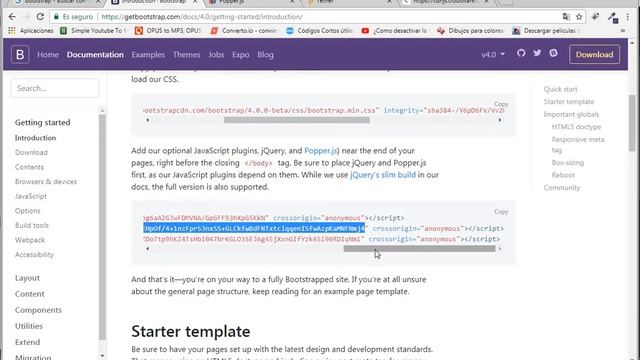Open JavaScript in sidebar
The width and height of the screenshot is (640, 360).
coord(31,196)
